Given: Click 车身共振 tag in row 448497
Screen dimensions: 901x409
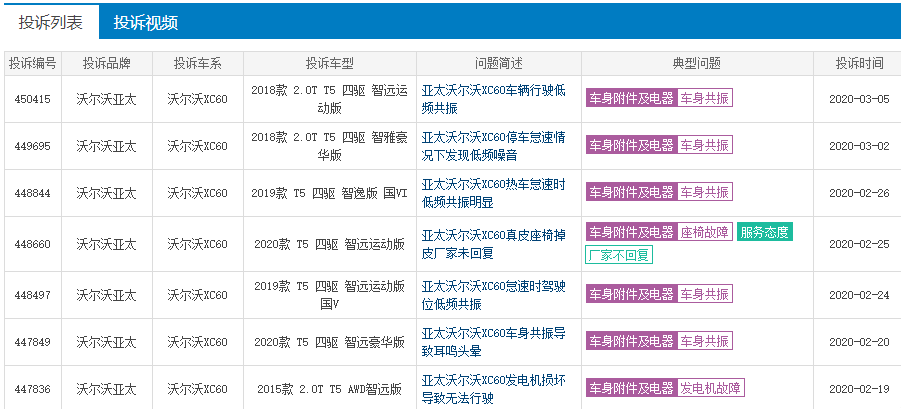Looking at the screenshot, I should coord(704,294).
